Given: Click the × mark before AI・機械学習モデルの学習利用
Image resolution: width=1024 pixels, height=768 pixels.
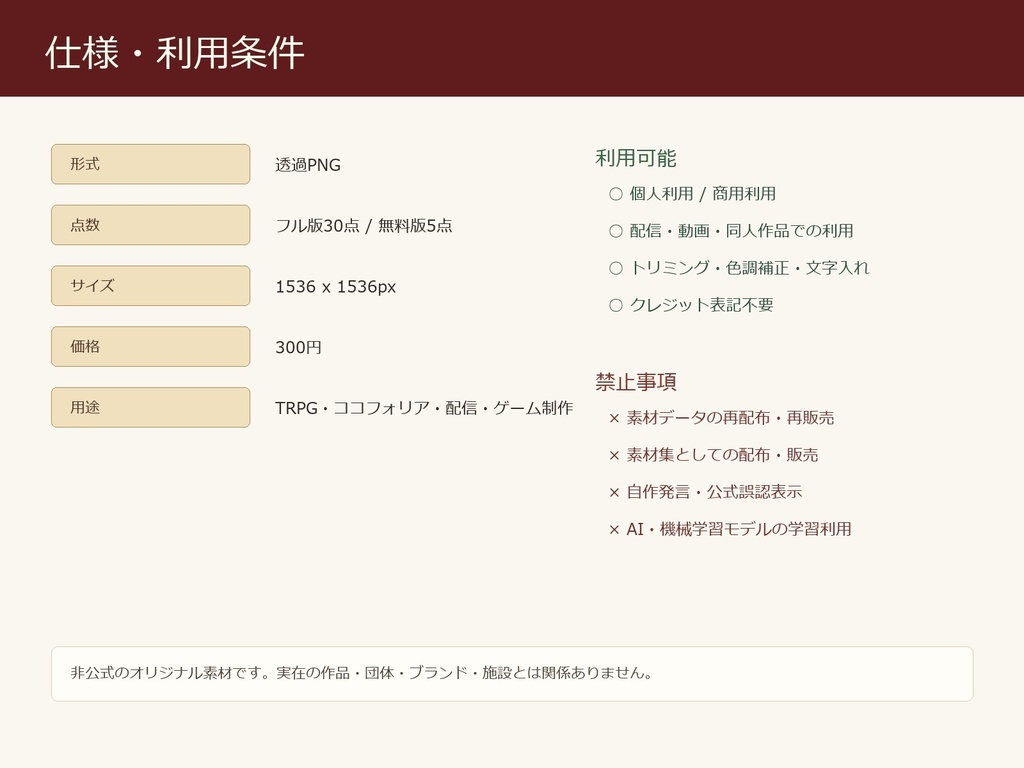Looking at the screenshot, I should tap(614, 530).
